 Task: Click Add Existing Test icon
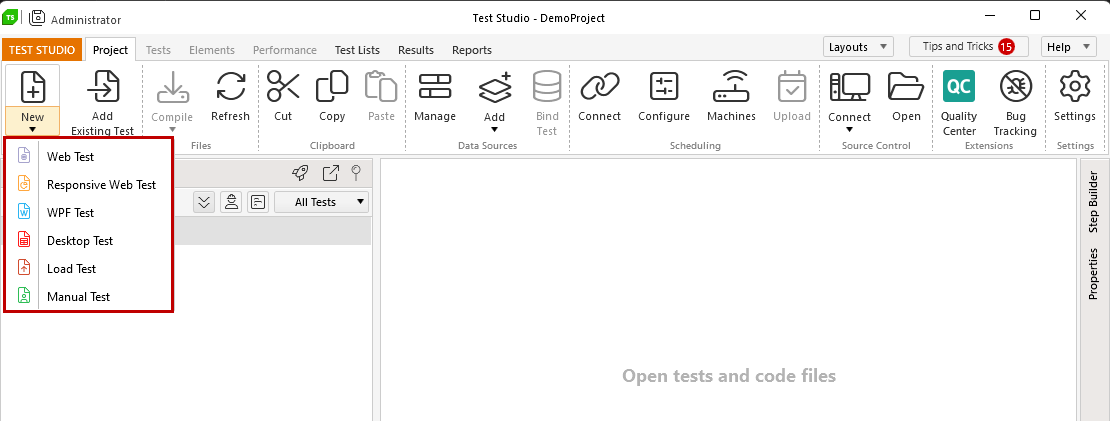(x=103, y=86)
